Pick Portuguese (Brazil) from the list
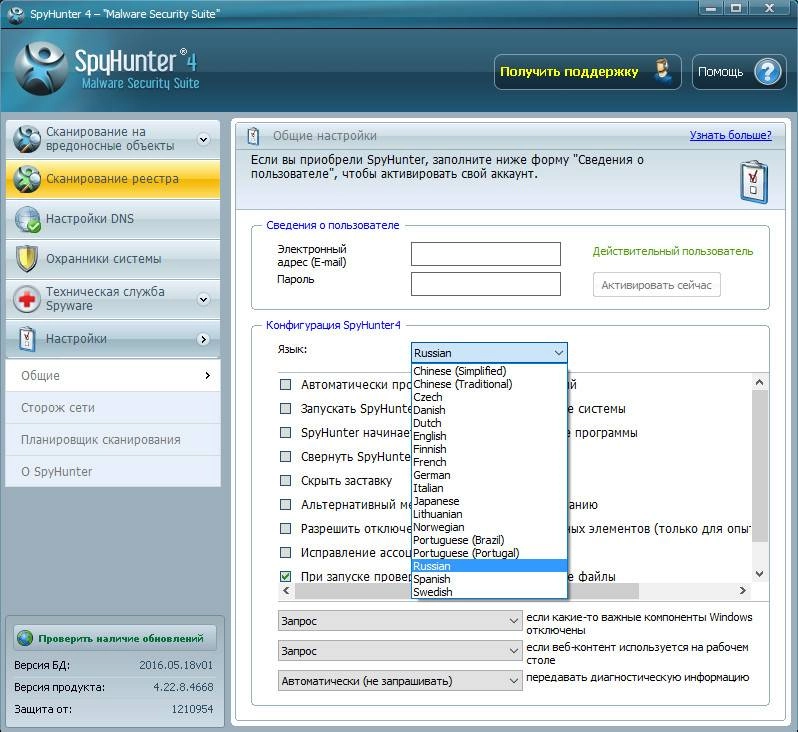 point(489,540)
